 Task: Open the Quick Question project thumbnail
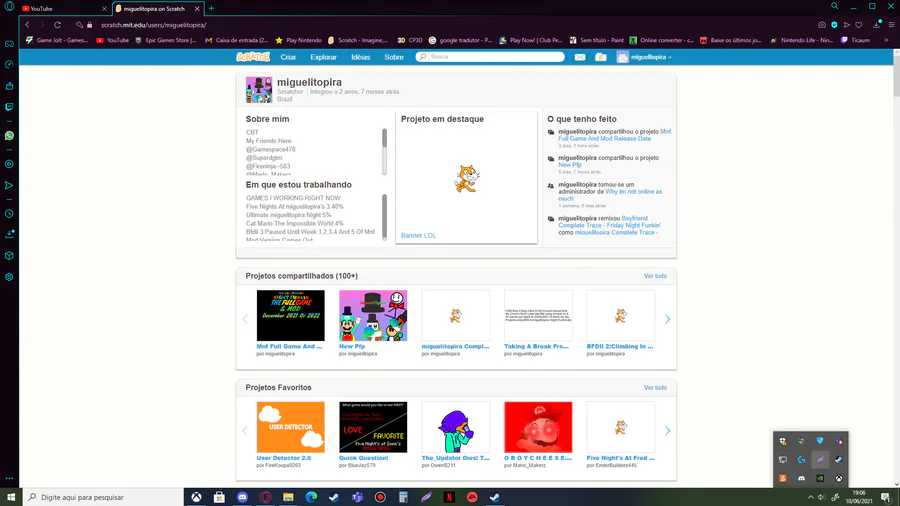(x=373, y=427)
